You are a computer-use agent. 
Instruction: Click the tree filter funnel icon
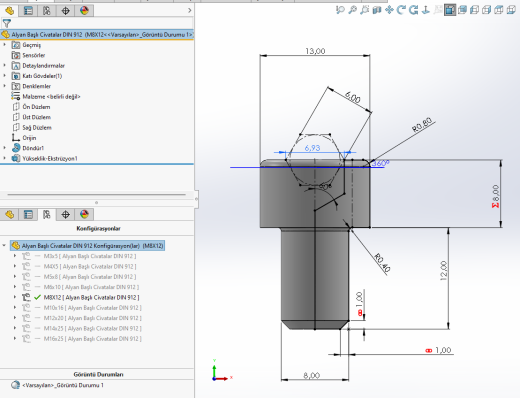(7, 23)
